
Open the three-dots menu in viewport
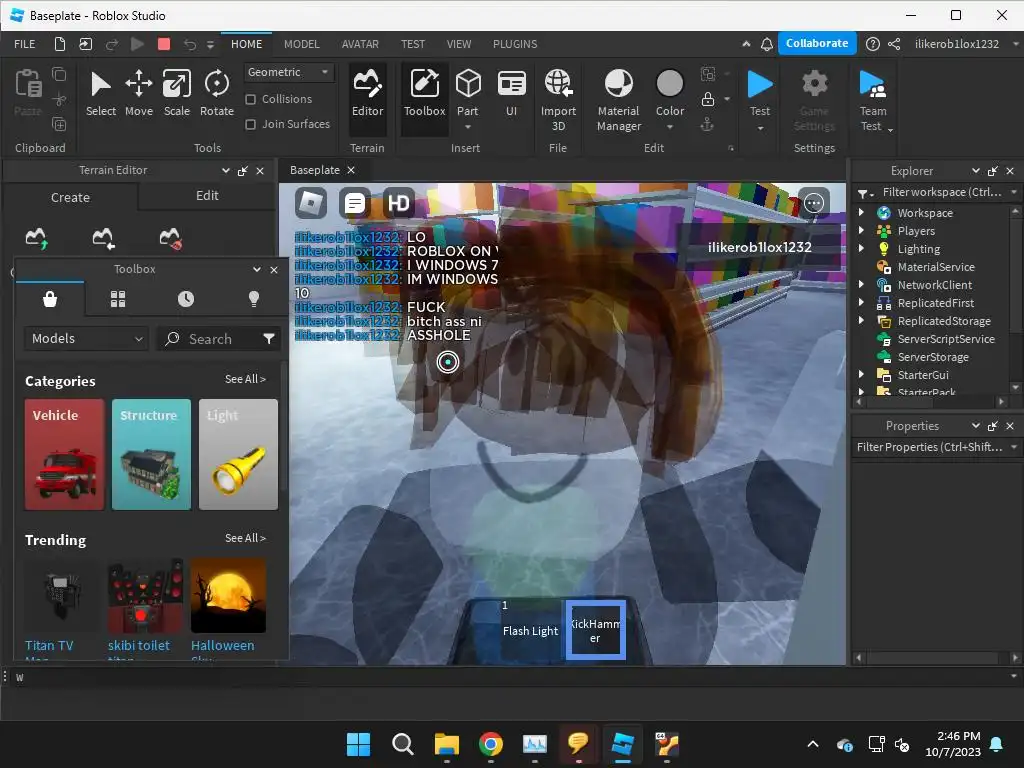click(814, 203)
